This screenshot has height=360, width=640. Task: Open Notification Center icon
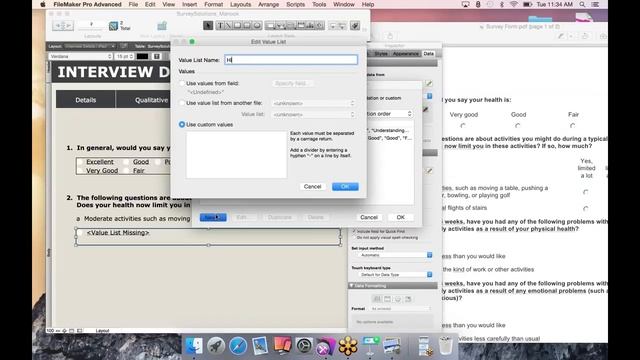[595, 4]
